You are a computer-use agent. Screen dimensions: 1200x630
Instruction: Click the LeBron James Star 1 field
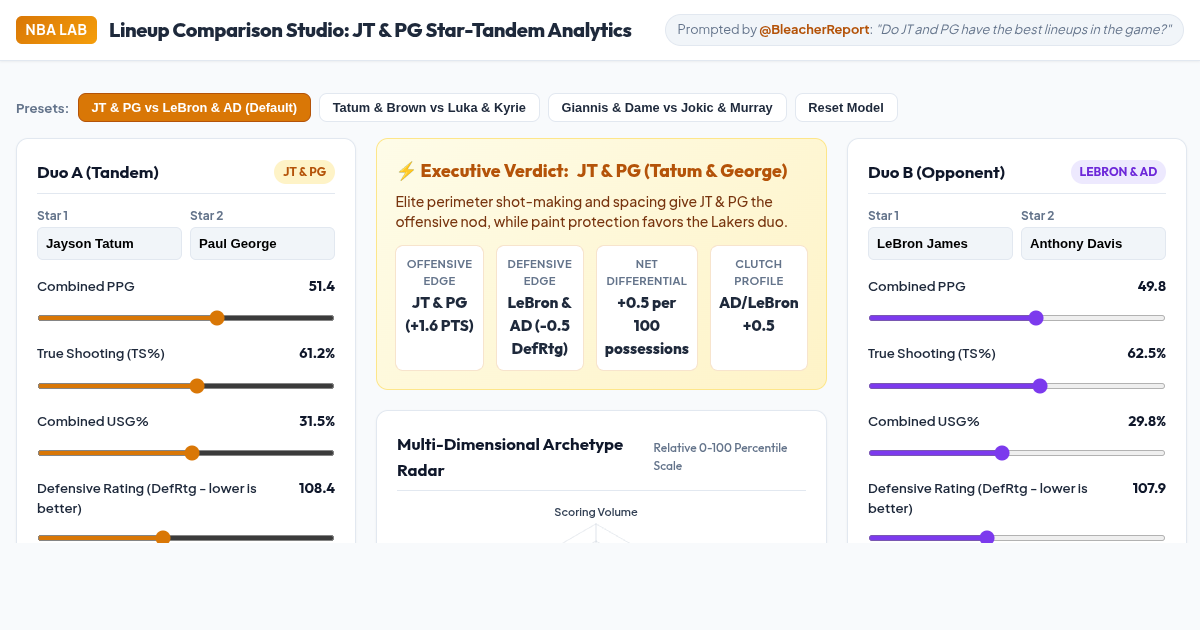tap(940, 244)
